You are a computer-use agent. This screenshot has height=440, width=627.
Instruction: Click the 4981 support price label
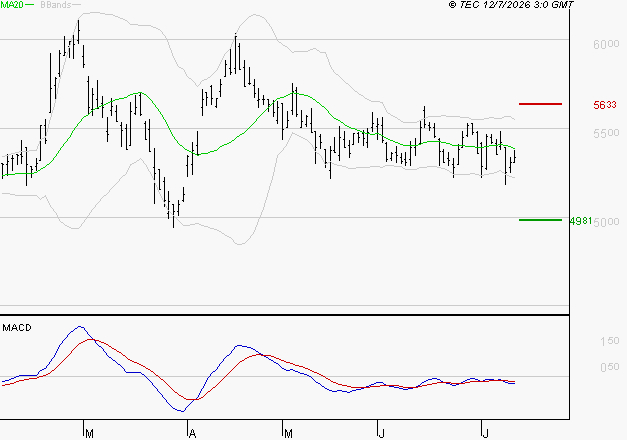coord(581,221)
